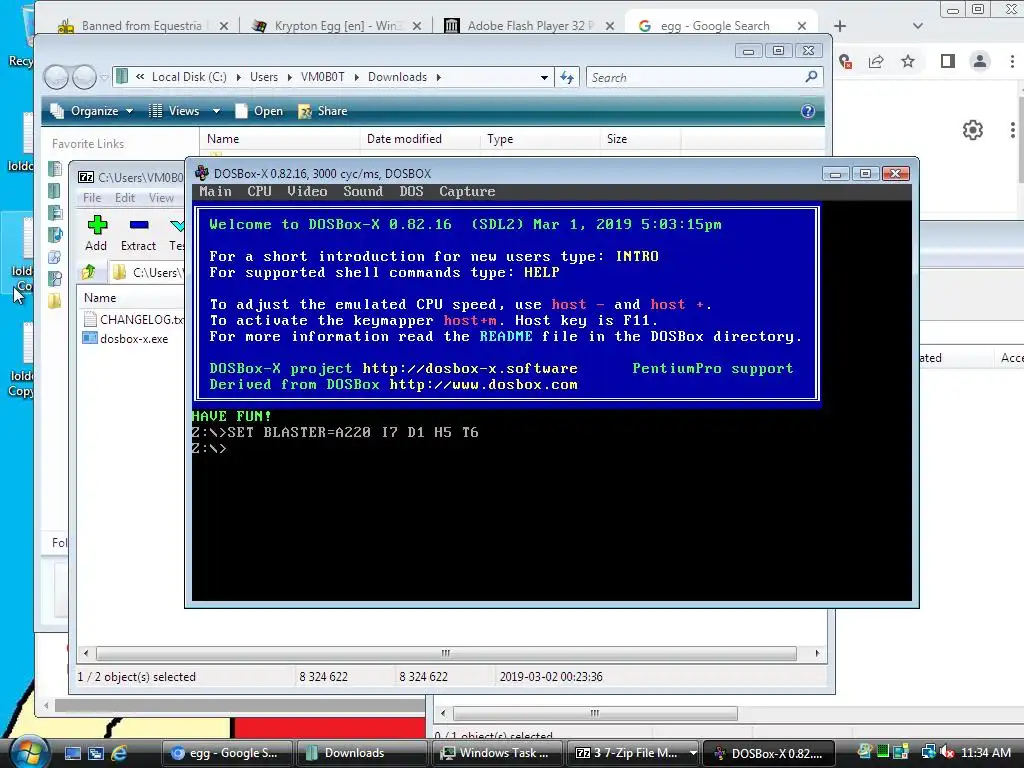Click the Name column header in 7-Zip
The image size is (1024, 768).
pyautogui.click(x=131, y=298)
